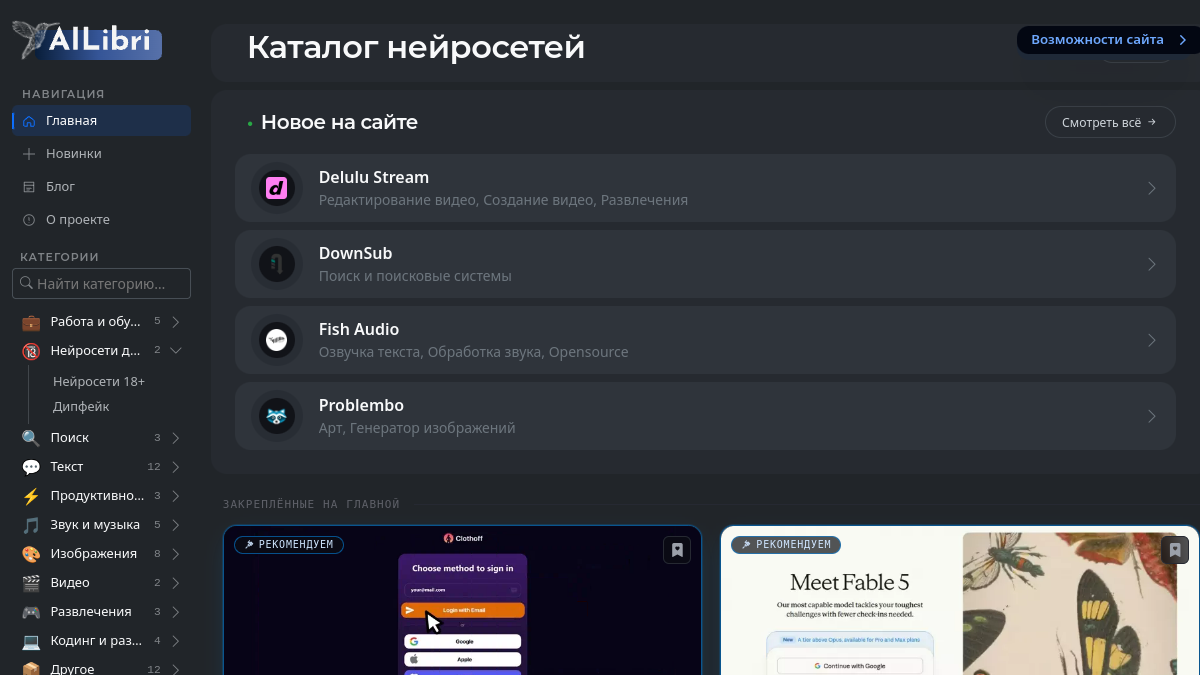The width and height of the screenshot is (1200, 675).
Task: Click the laptop icon beside Кодинг и раз…
Action: tap(31, 641)
